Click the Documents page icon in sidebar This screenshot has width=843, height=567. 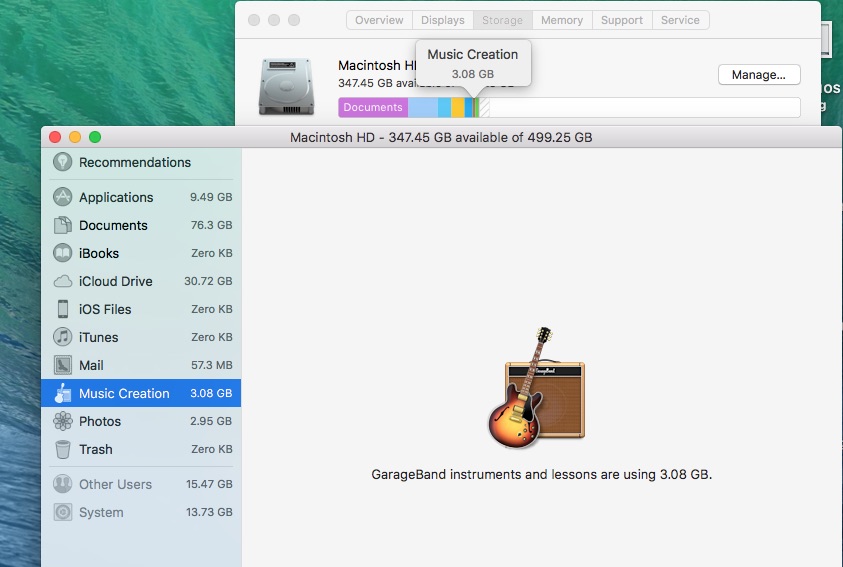[62, 225]
